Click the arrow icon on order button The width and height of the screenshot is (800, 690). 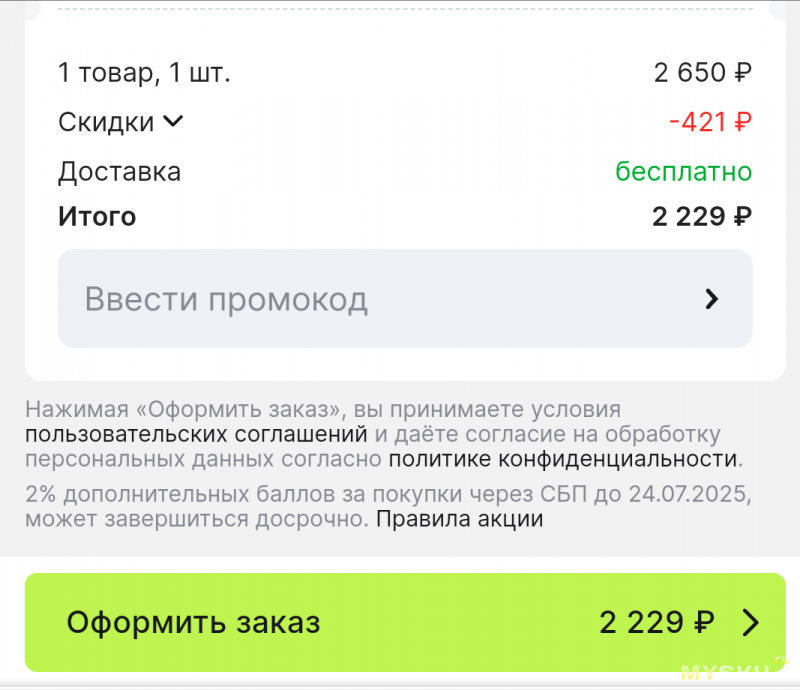click(751, 623)
